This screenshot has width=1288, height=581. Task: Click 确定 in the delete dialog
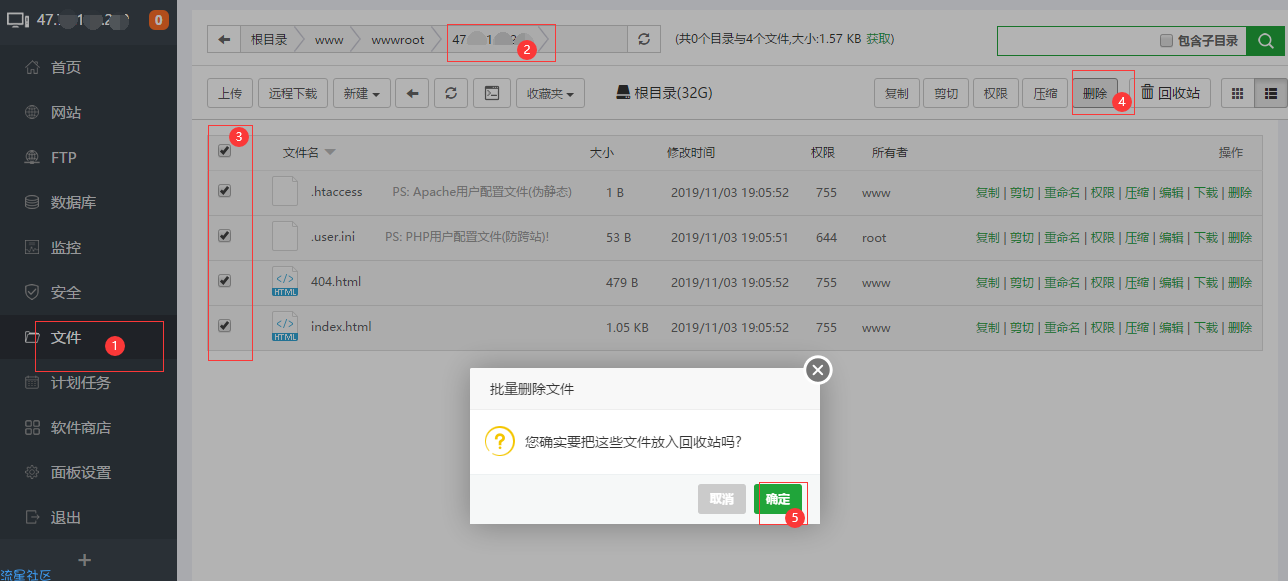click(x=778, y=499)
